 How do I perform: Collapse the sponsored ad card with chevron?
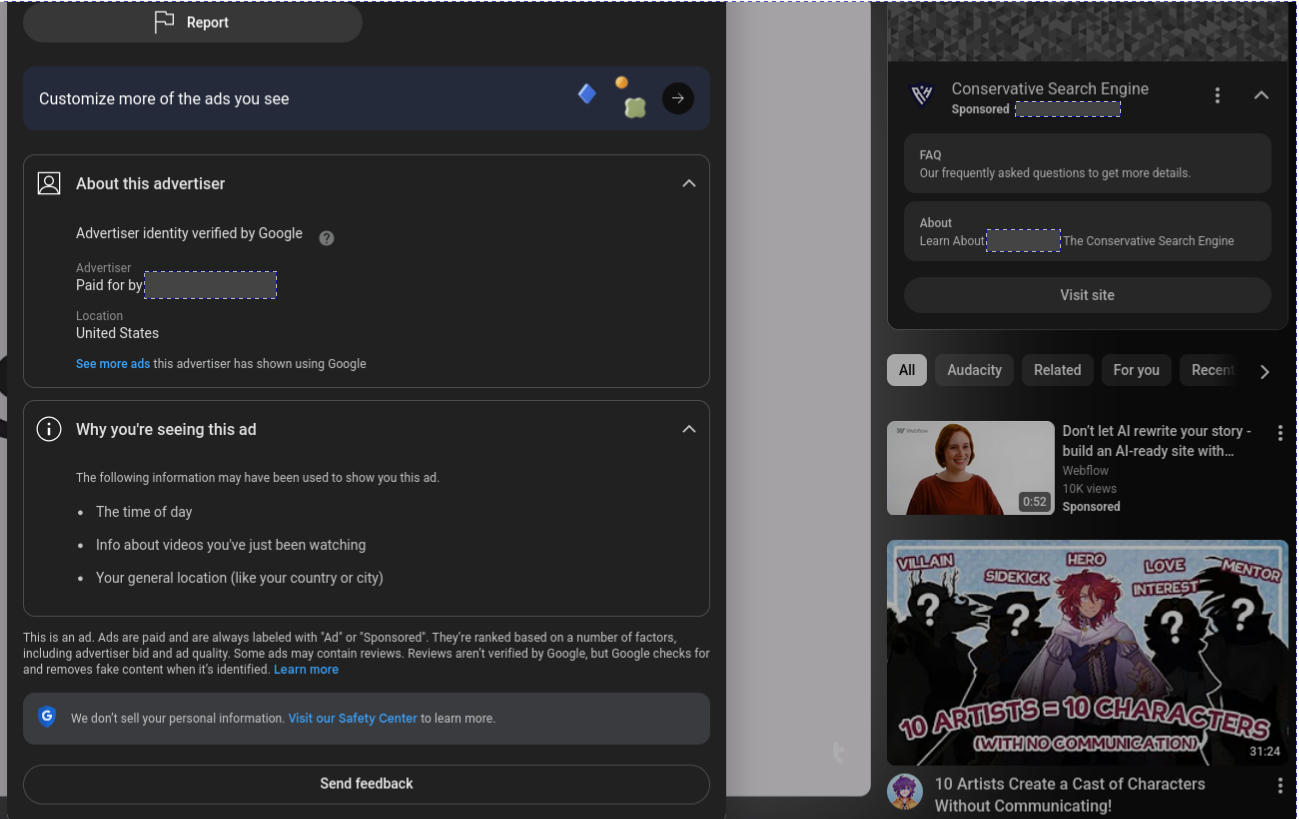(x=1261, y=95)
